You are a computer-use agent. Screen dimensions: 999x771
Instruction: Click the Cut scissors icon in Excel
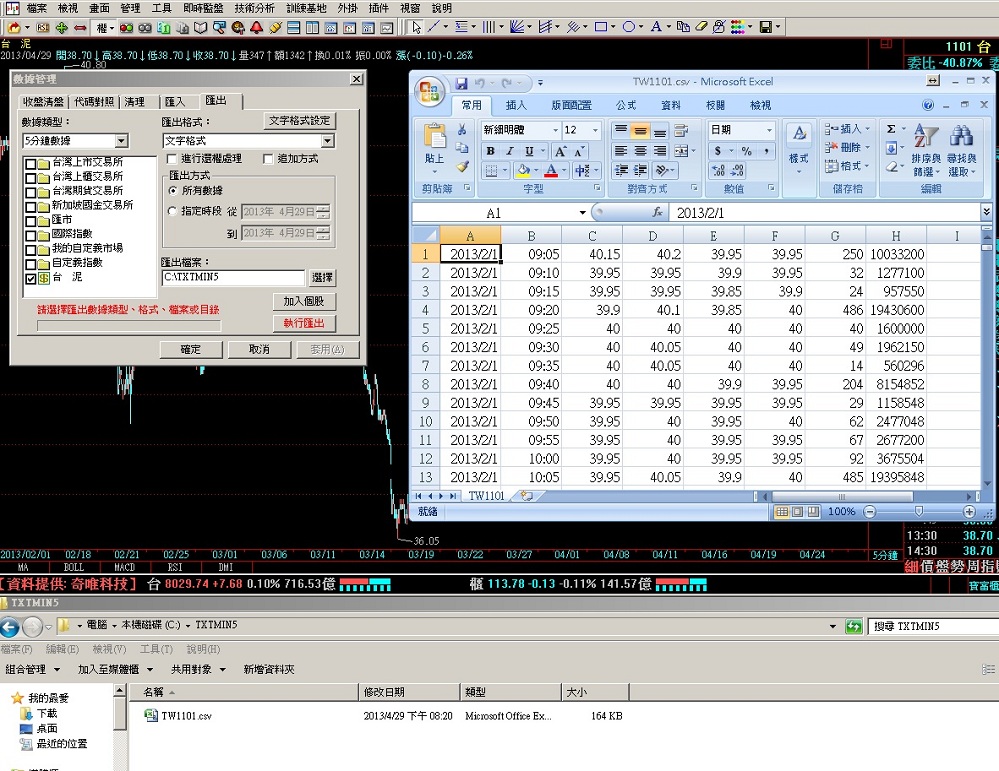(x=462, y=130)
